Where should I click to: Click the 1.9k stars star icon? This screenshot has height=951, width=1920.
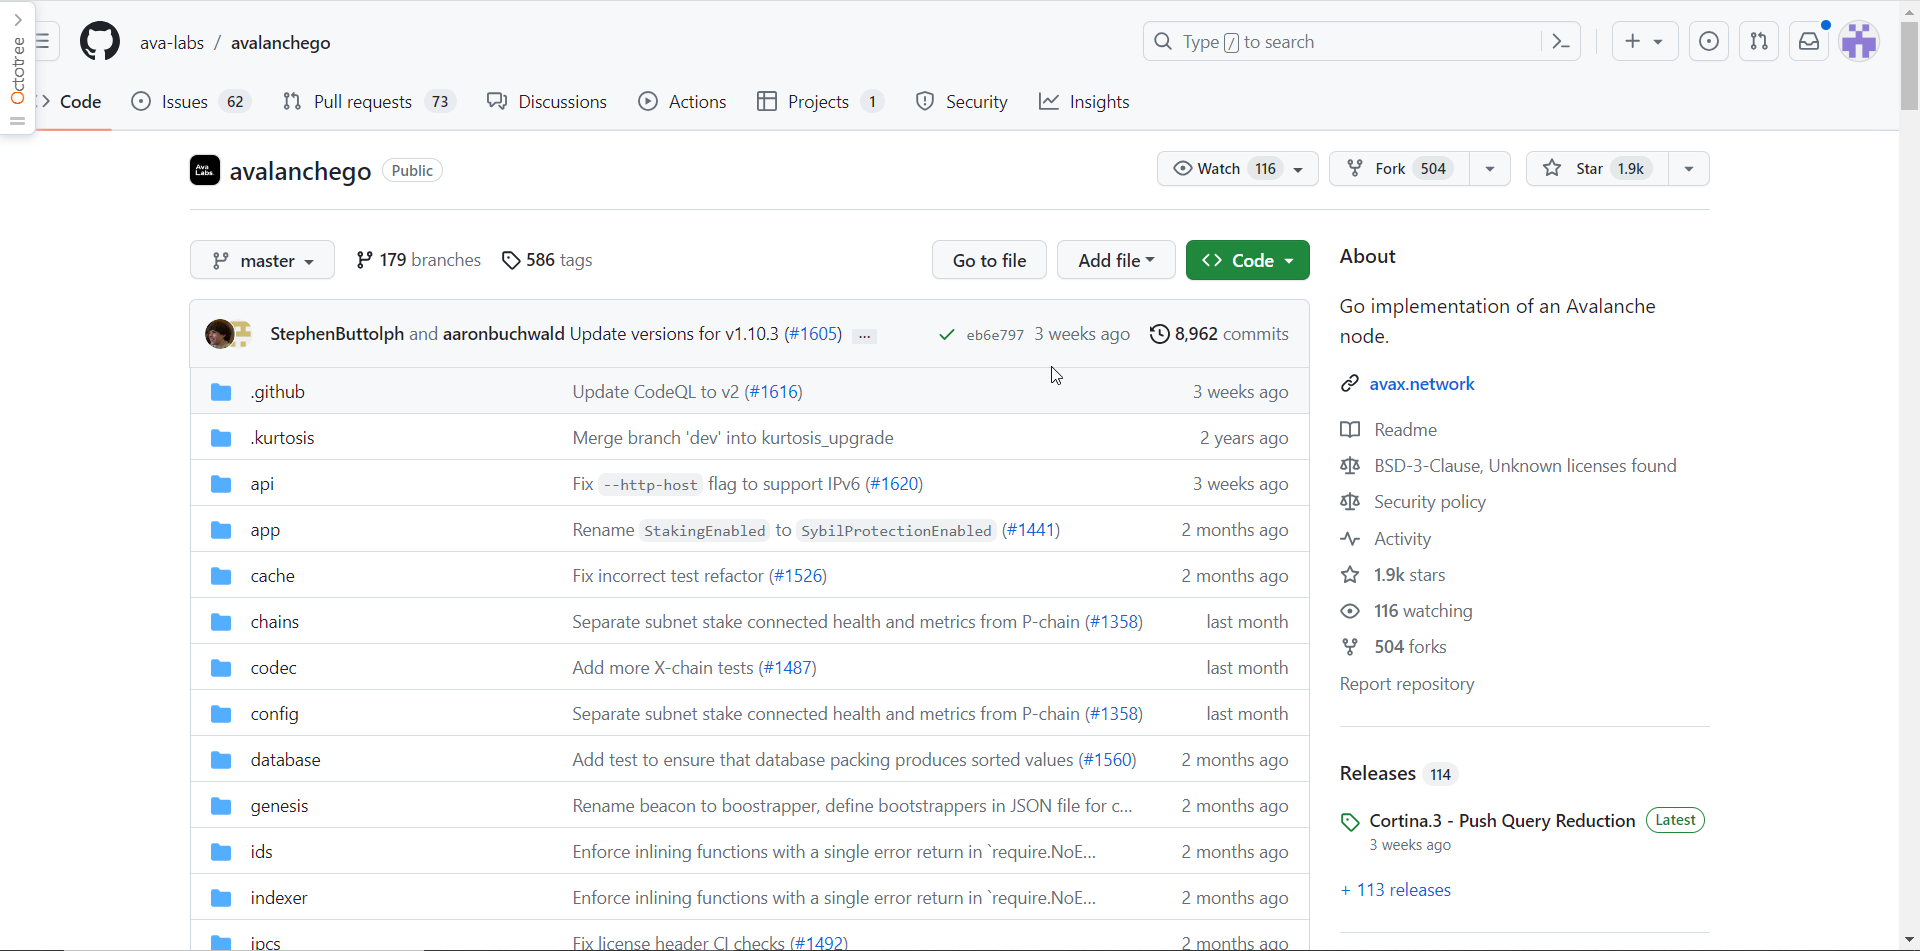tap(1350, 575)
